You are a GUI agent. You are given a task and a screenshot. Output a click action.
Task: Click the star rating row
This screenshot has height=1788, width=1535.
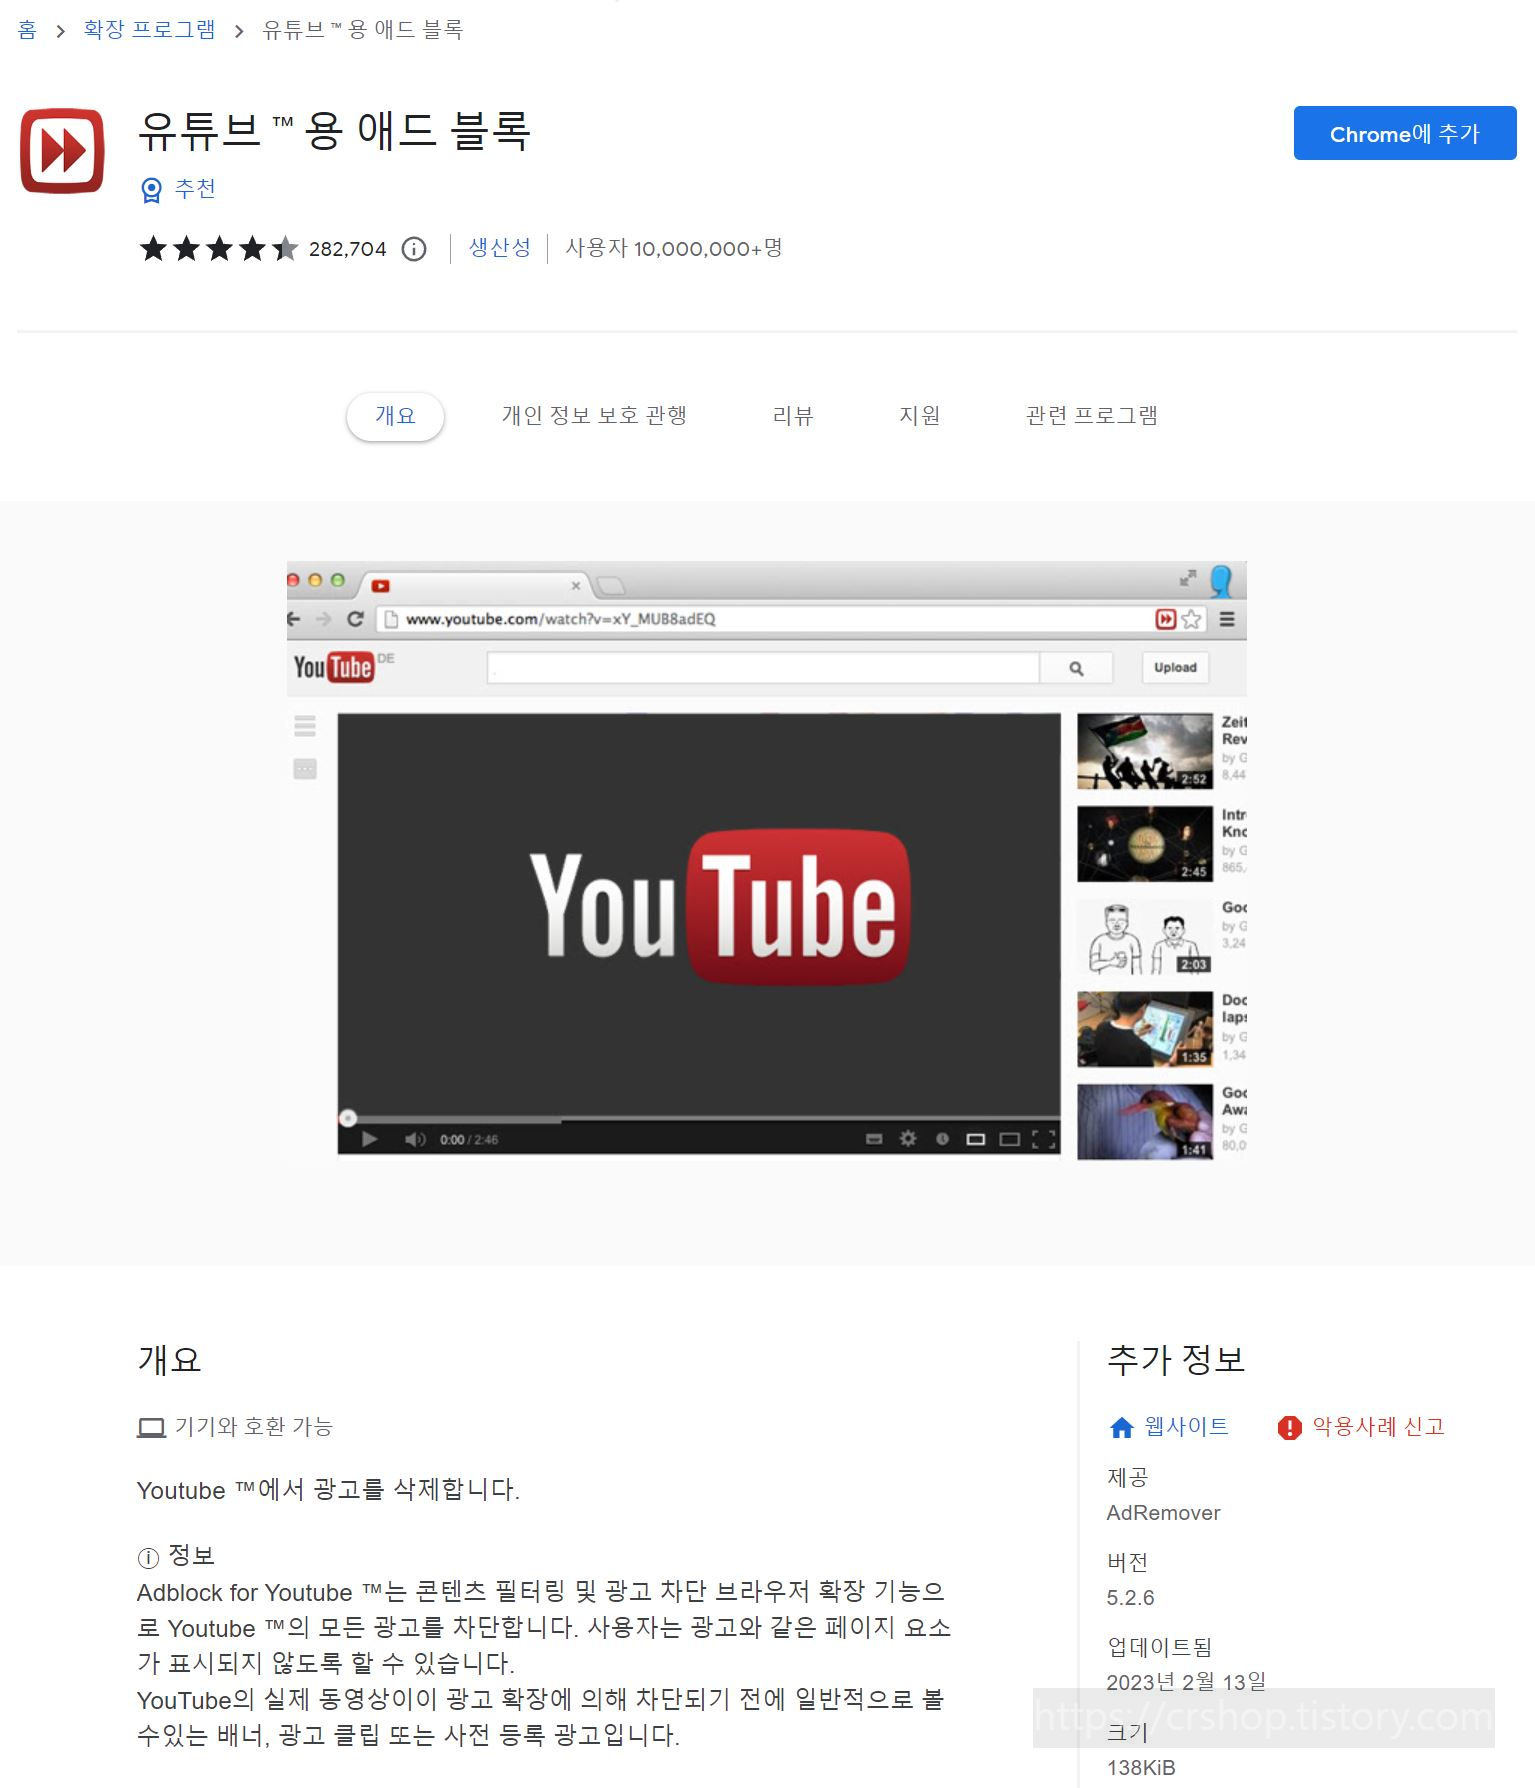[219, 248]
